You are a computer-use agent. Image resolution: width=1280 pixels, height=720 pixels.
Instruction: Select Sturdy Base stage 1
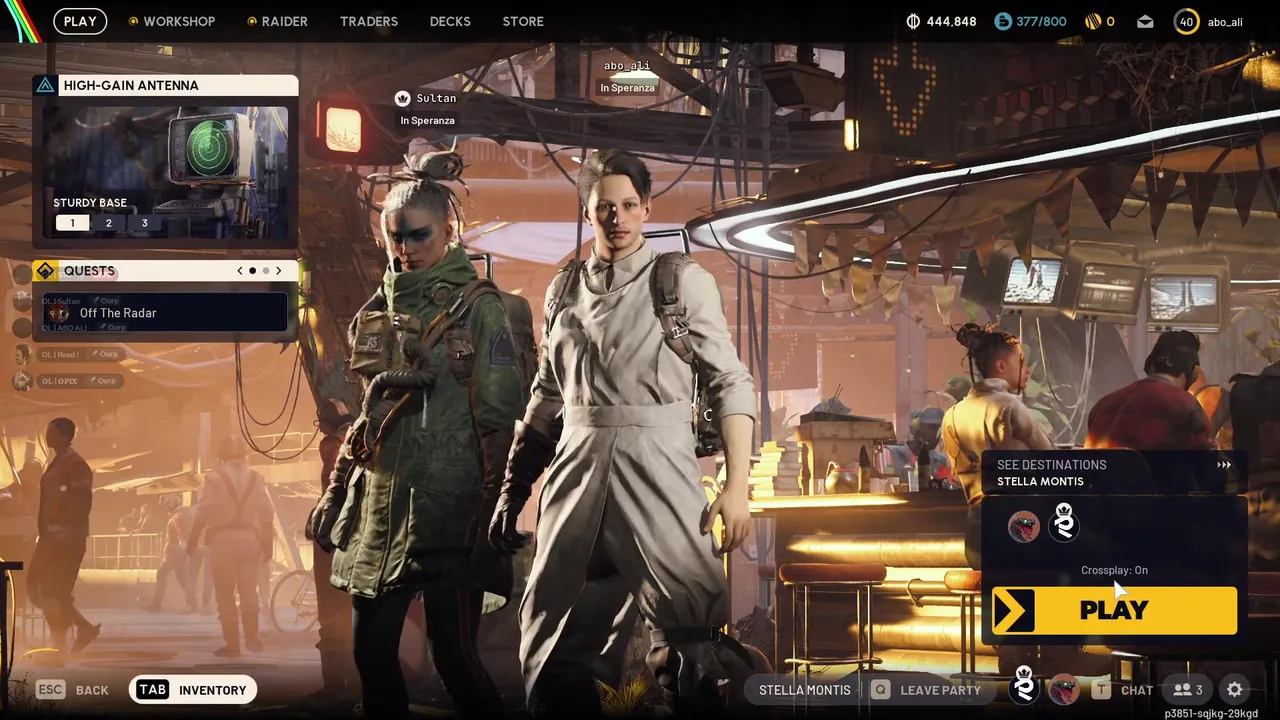tap(72, 223)
